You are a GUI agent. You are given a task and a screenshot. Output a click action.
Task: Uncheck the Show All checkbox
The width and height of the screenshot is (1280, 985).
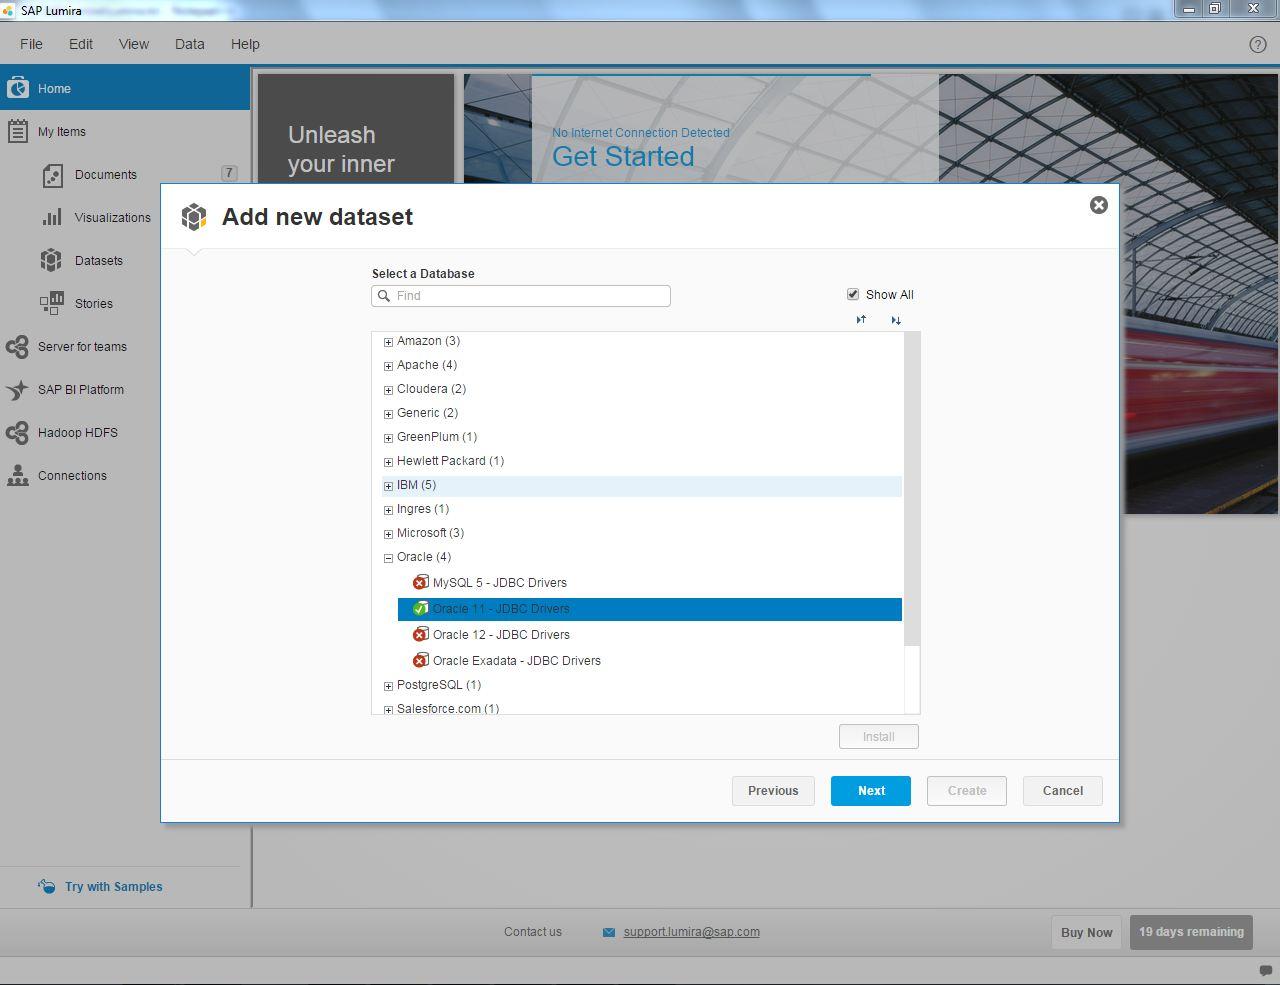coord(853,294)
